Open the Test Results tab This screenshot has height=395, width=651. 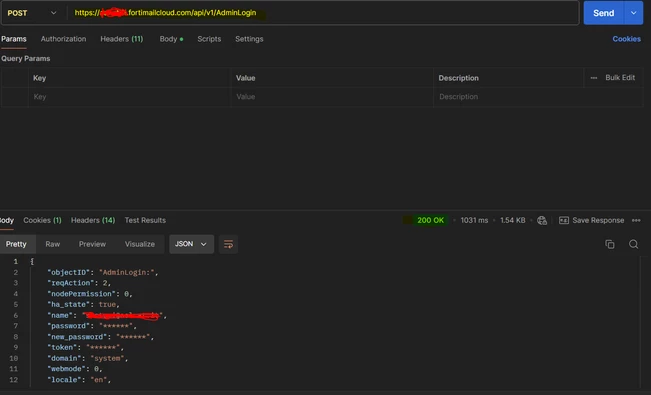[x=145, y=221]
